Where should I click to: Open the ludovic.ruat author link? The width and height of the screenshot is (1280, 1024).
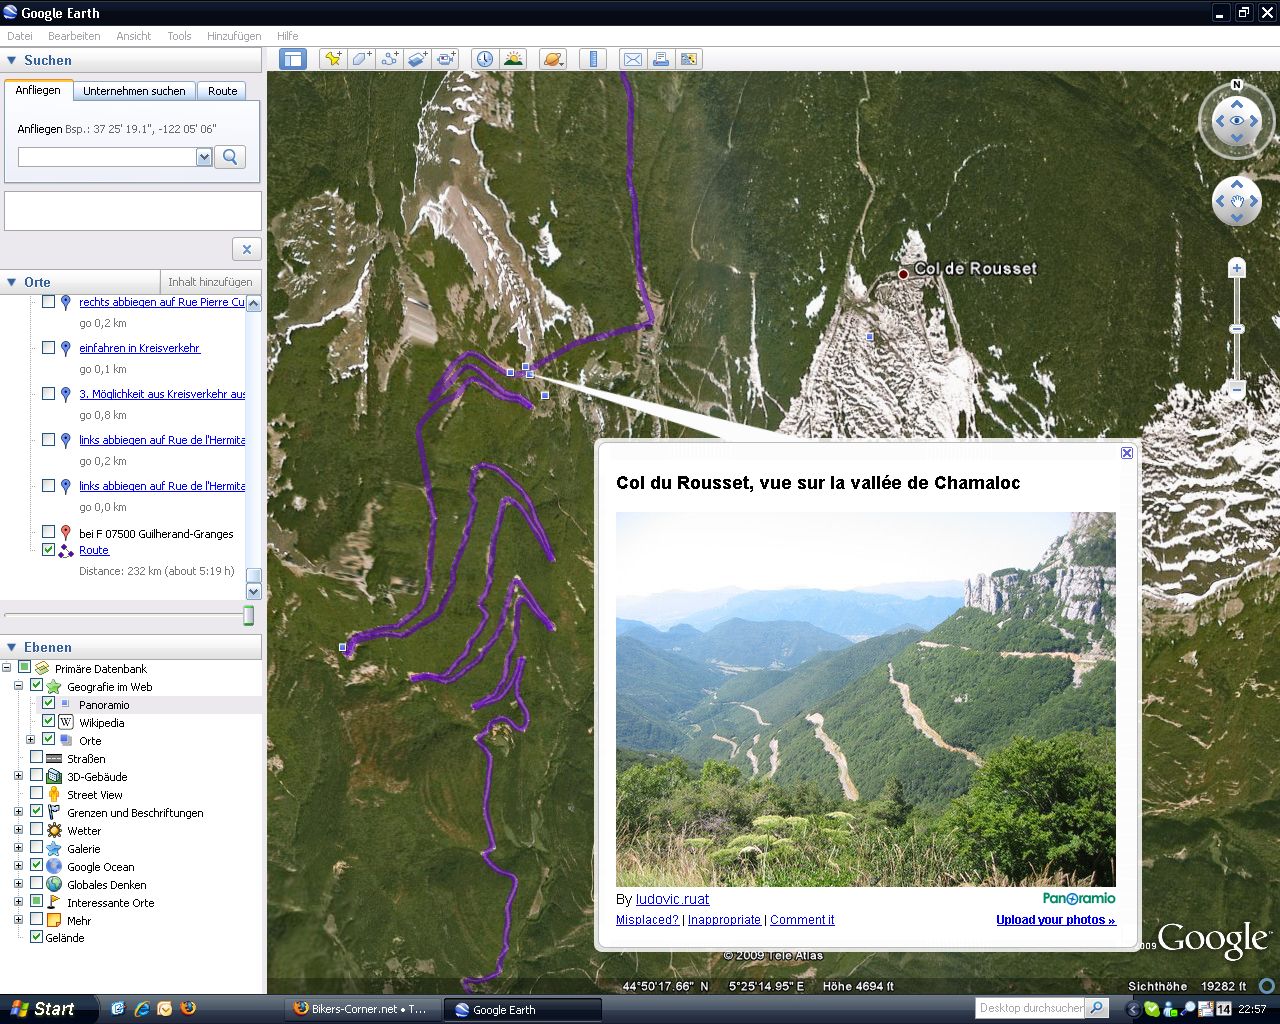[x=672, y=899]
